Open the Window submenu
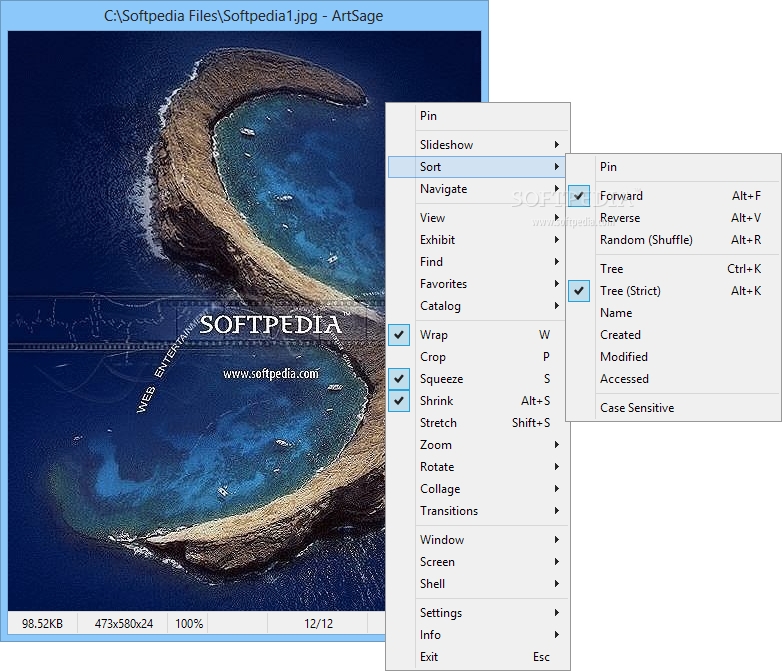The height and width of the screenshot is (671, 782). point(478,540)
